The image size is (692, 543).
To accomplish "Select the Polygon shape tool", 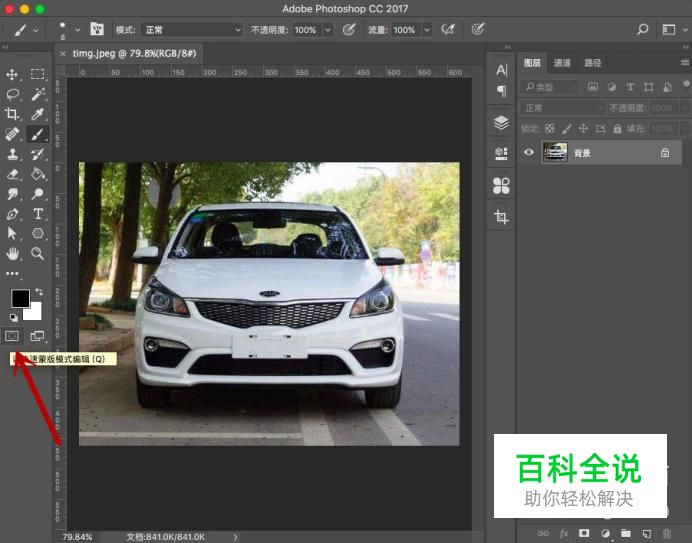I will (38, 233).
